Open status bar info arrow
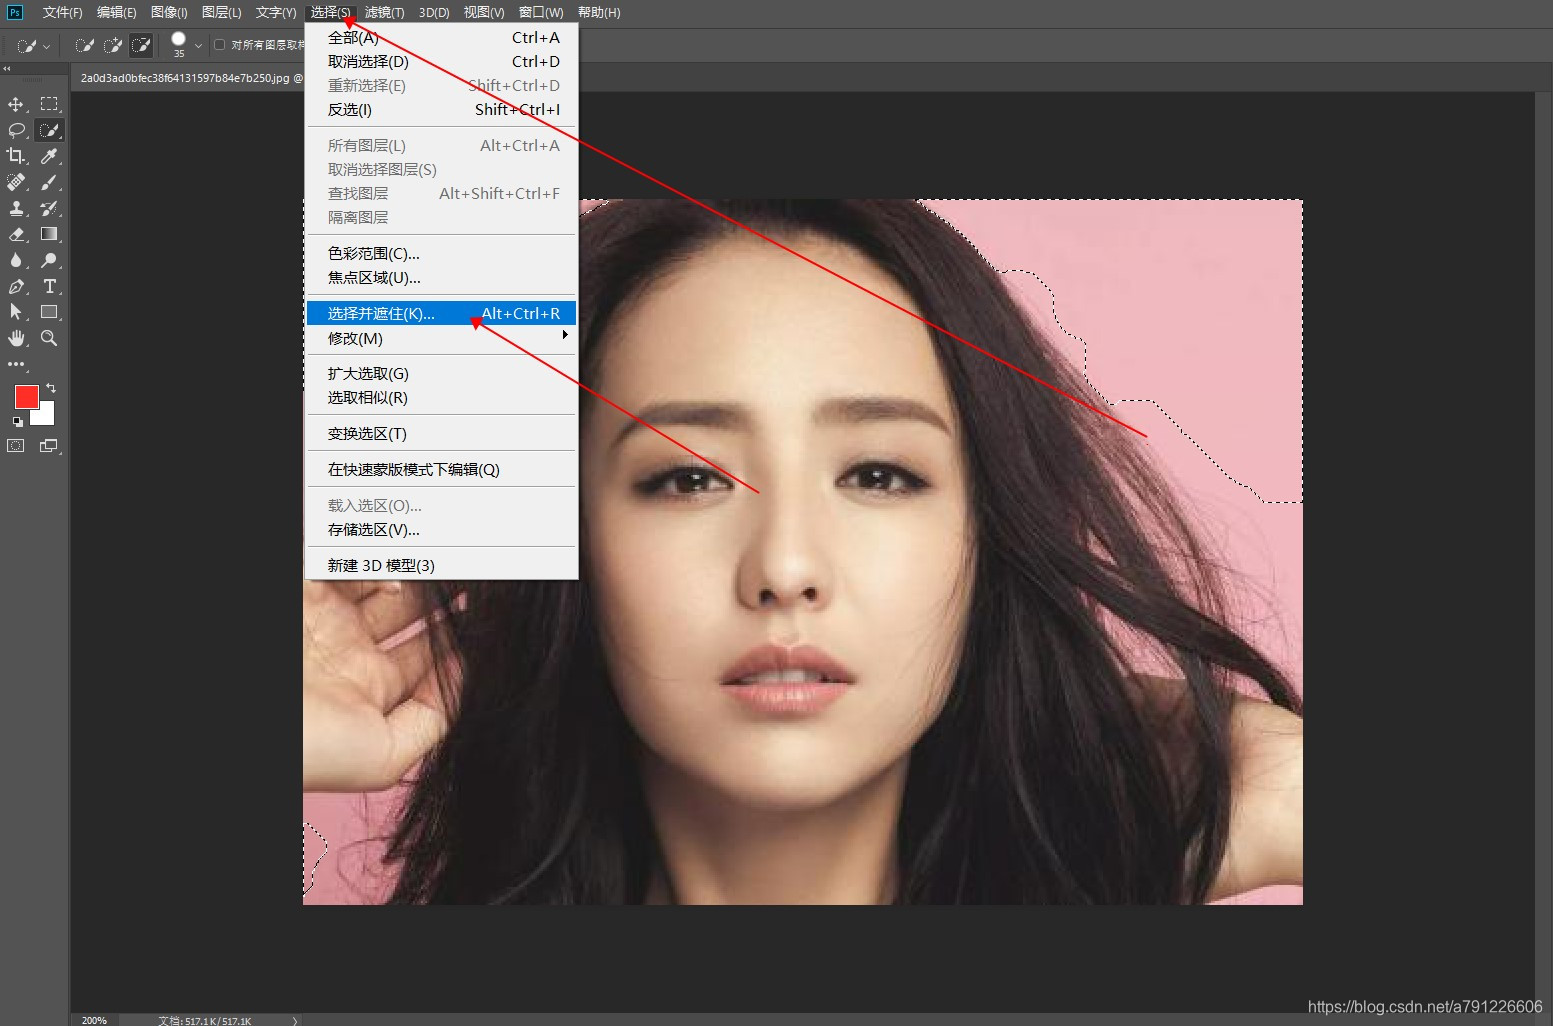 [x=295, y=1020]
